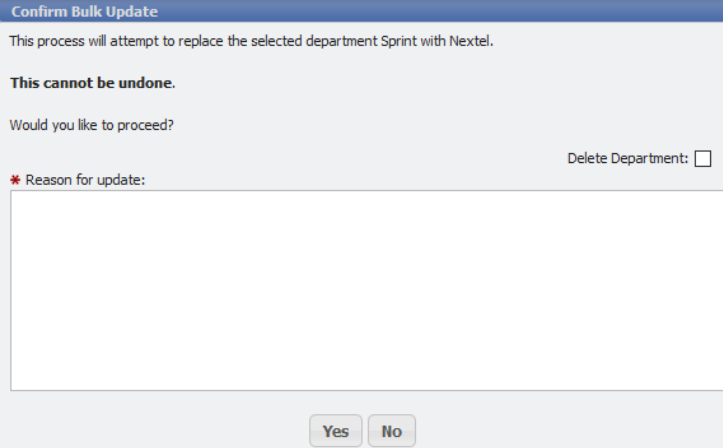Click the red required-field asterisk
723x448 pixels.
click(x=16, y=180)
